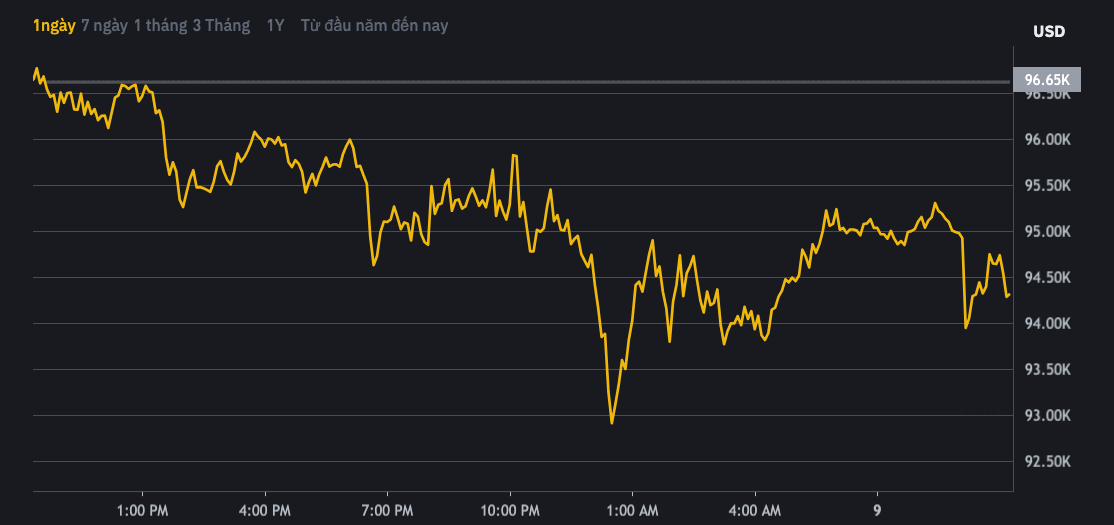Click the 7:00 PM axis marker
The width and height of the screenshot is (1114, 525).
[x=388, y=509]
